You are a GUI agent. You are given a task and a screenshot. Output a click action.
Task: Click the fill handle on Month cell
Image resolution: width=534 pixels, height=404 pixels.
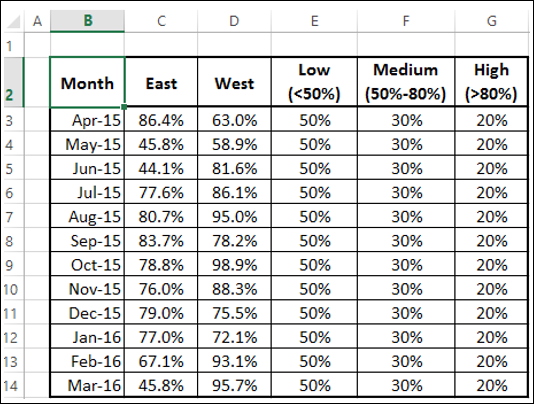point(124,107)
